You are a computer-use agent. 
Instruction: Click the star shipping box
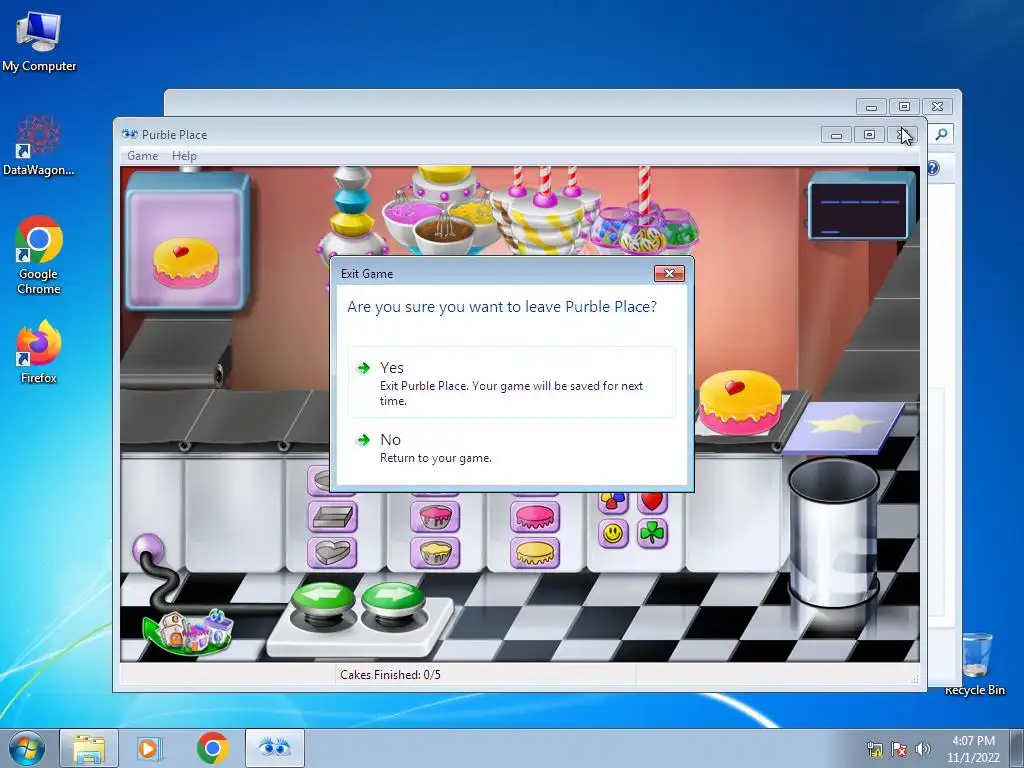coord(844,427)
